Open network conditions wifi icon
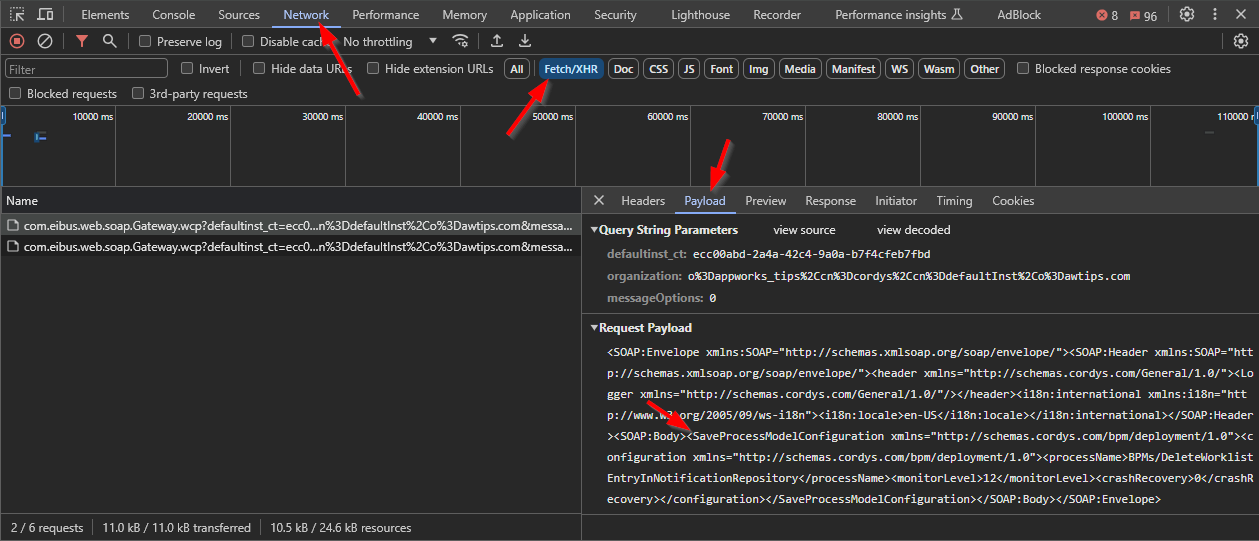Screen dimensions: 1259x541 [461, 41]
